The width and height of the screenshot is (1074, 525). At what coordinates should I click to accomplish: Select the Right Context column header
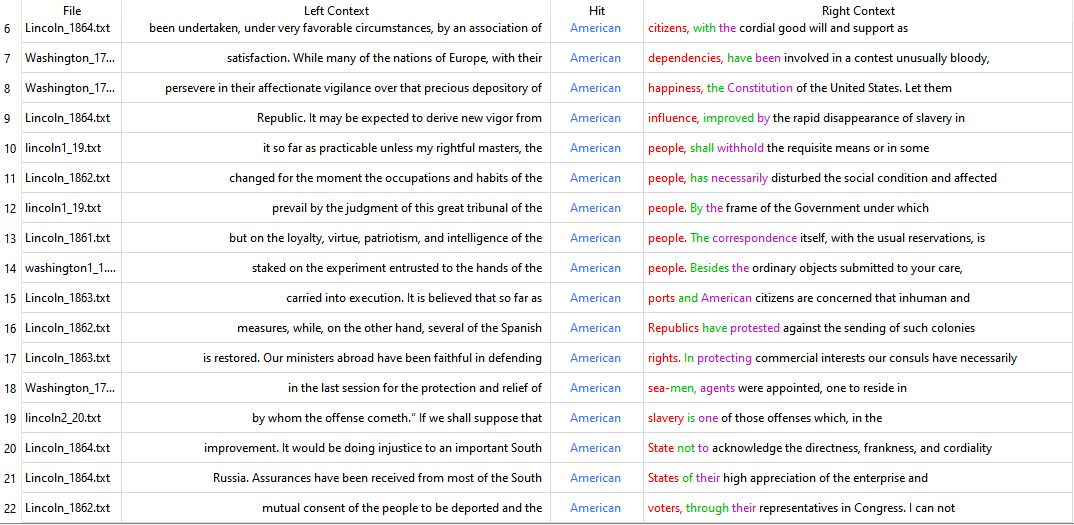pos(857,10)
